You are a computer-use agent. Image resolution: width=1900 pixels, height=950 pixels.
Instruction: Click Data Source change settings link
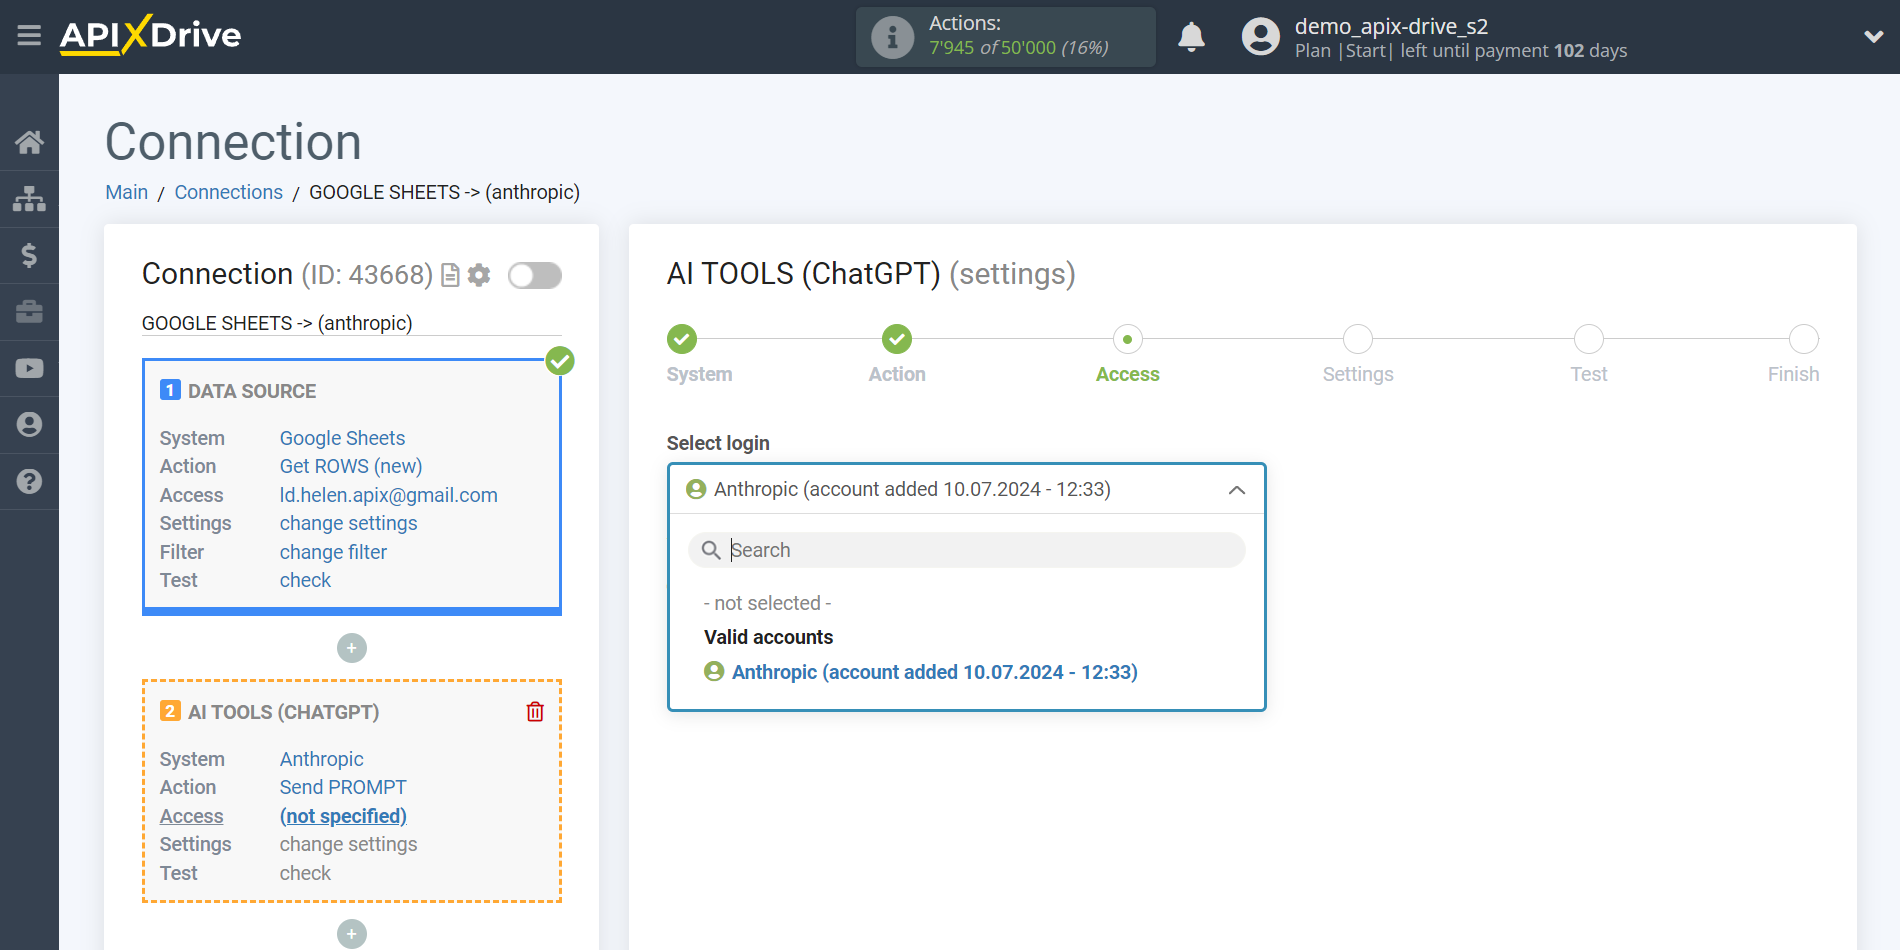348,523
